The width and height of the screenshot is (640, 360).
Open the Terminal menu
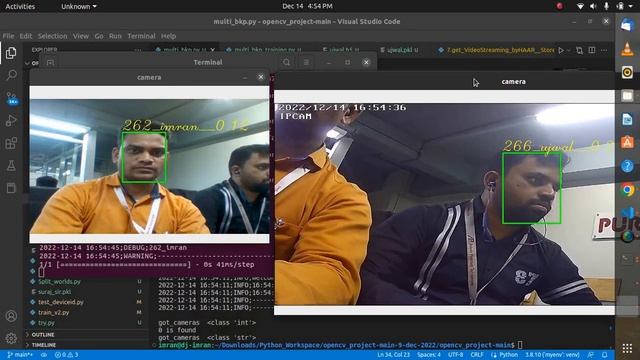click(x=141, y=36)
